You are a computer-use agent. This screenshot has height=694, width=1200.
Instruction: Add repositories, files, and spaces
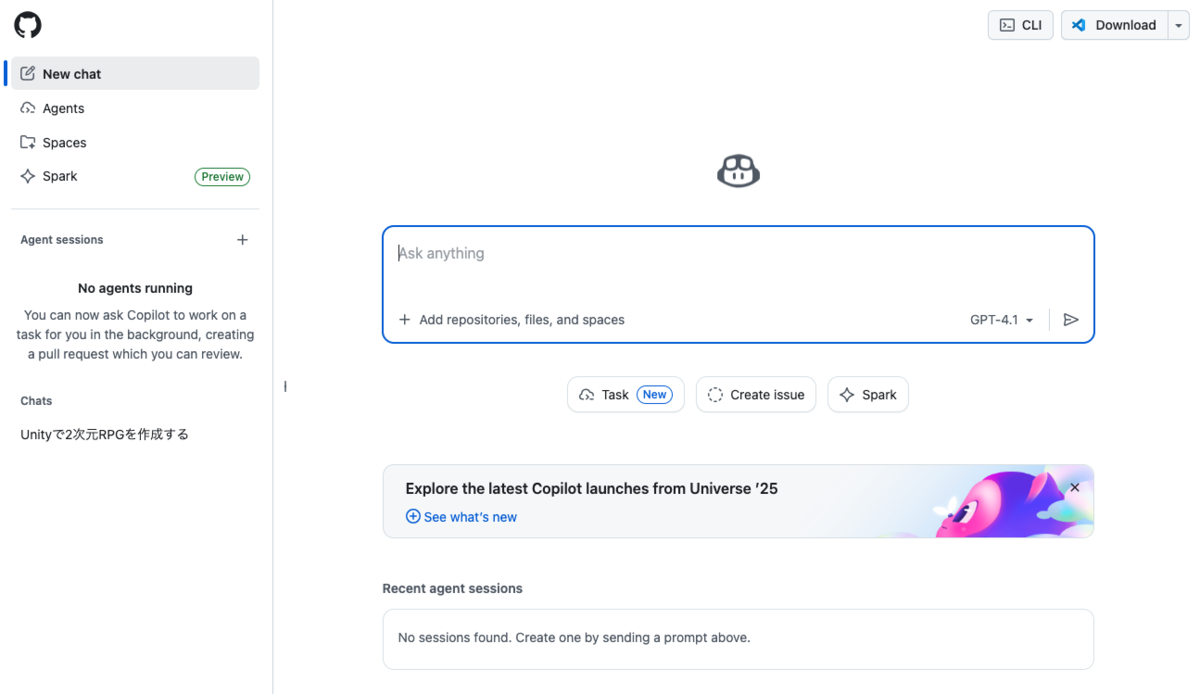pos(511,320)
